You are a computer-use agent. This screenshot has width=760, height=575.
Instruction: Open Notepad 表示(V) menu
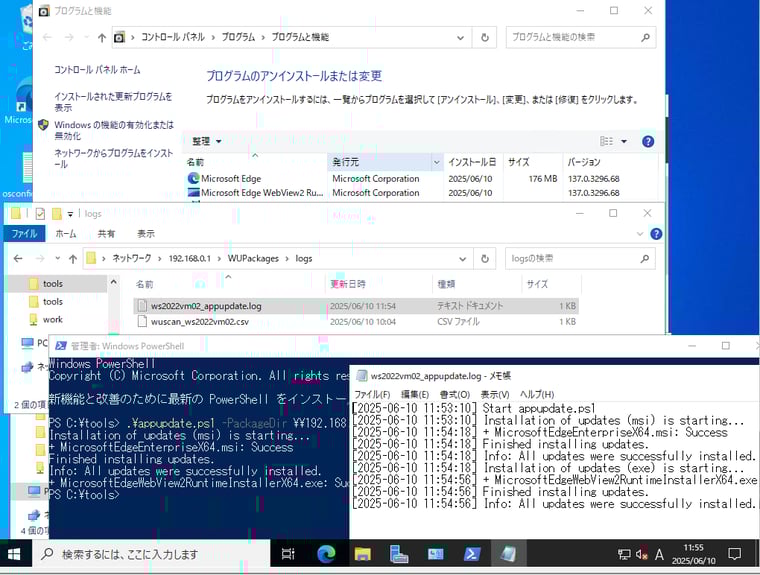pos(495,394)
